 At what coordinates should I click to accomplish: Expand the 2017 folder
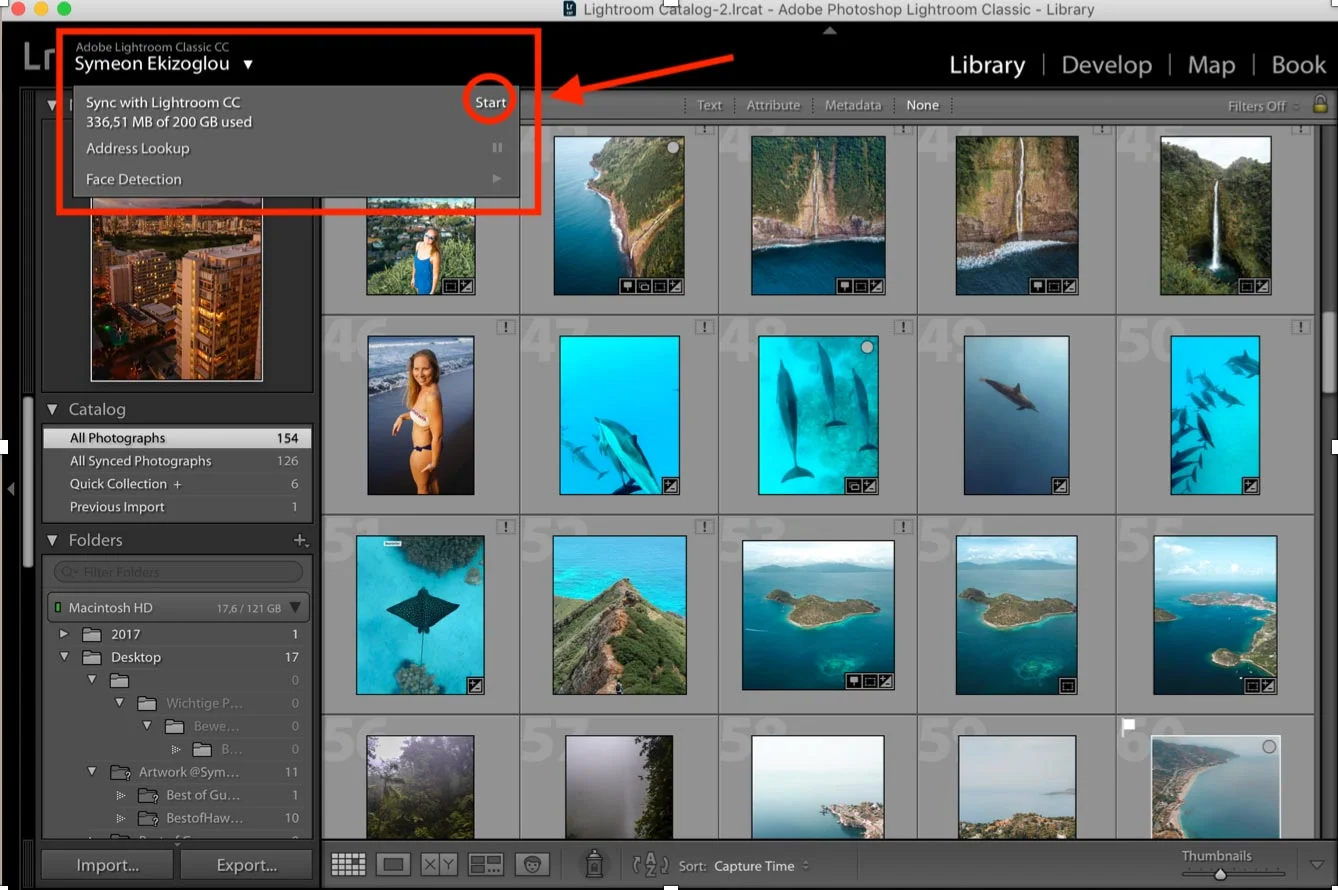64,634
